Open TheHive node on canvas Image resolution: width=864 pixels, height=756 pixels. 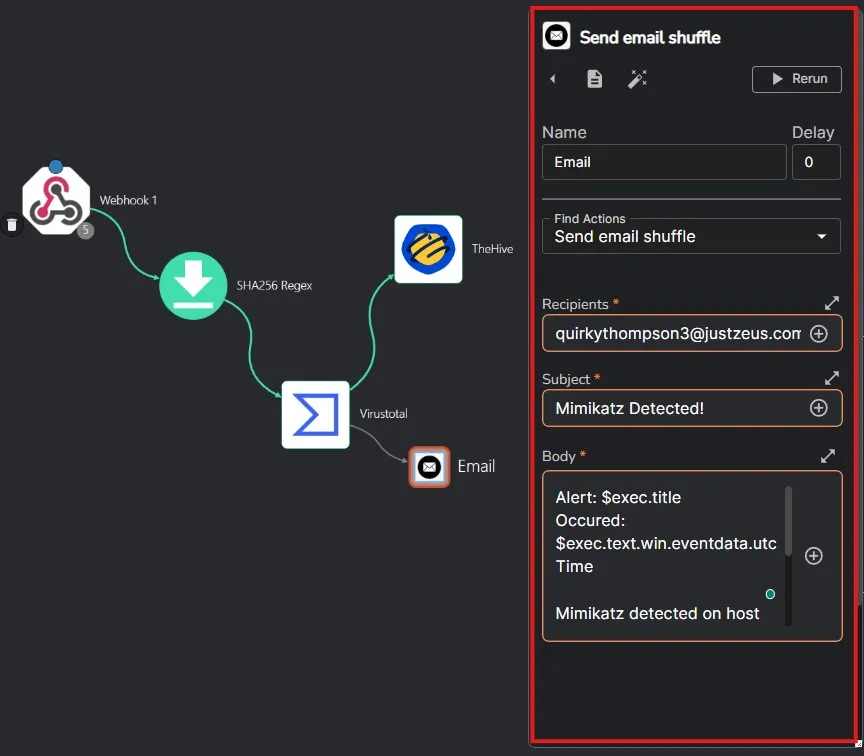(428, 249)
